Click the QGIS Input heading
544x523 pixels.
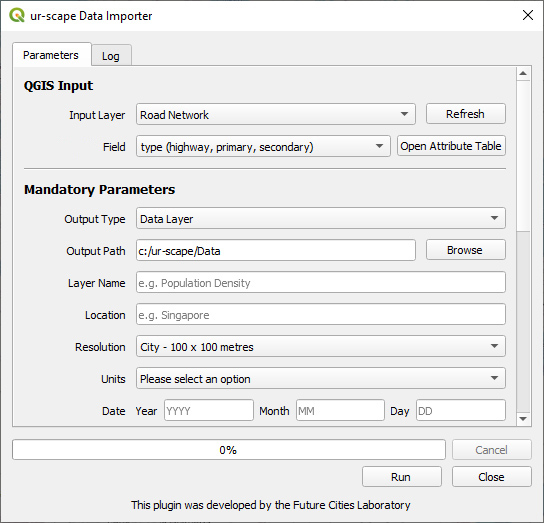pyautogui.click(x=58, y=85)
